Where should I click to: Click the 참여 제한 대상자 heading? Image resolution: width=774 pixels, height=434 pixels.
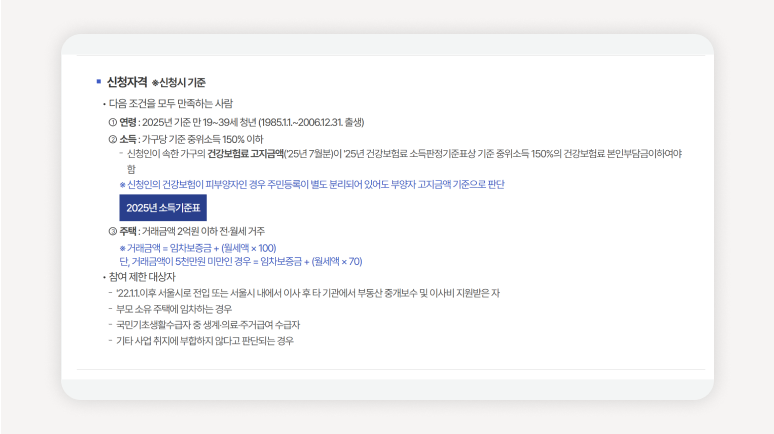point(142,277)
